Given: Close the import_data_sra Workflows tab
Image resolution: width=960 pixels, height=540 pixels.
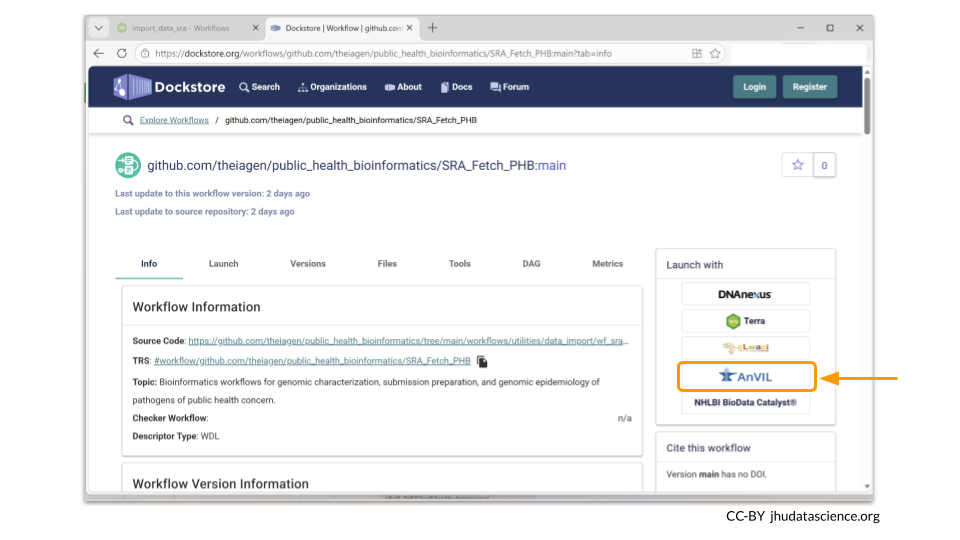Looking at the screenshot, I should tap(255, 28).
